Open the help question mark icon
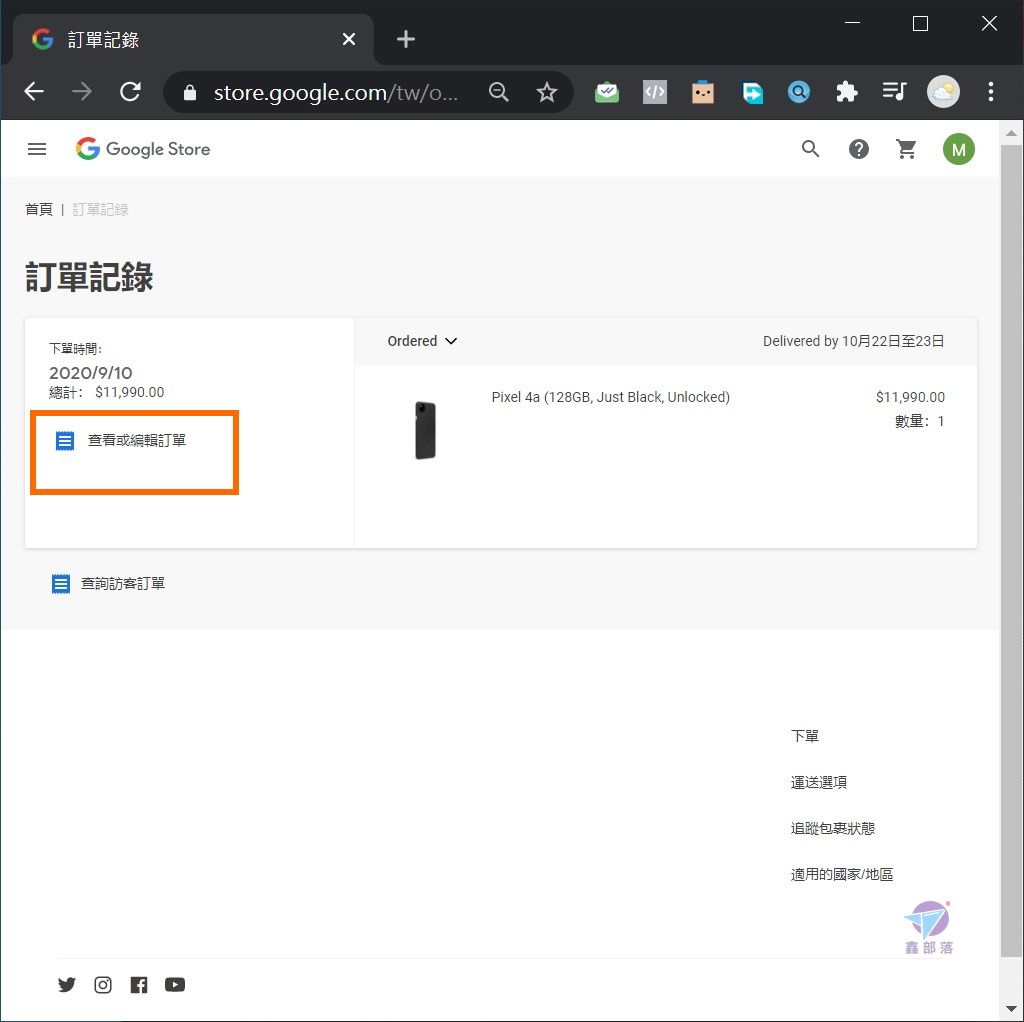The height and width of the screenshot is (1022, 1024). pos(858,149)
